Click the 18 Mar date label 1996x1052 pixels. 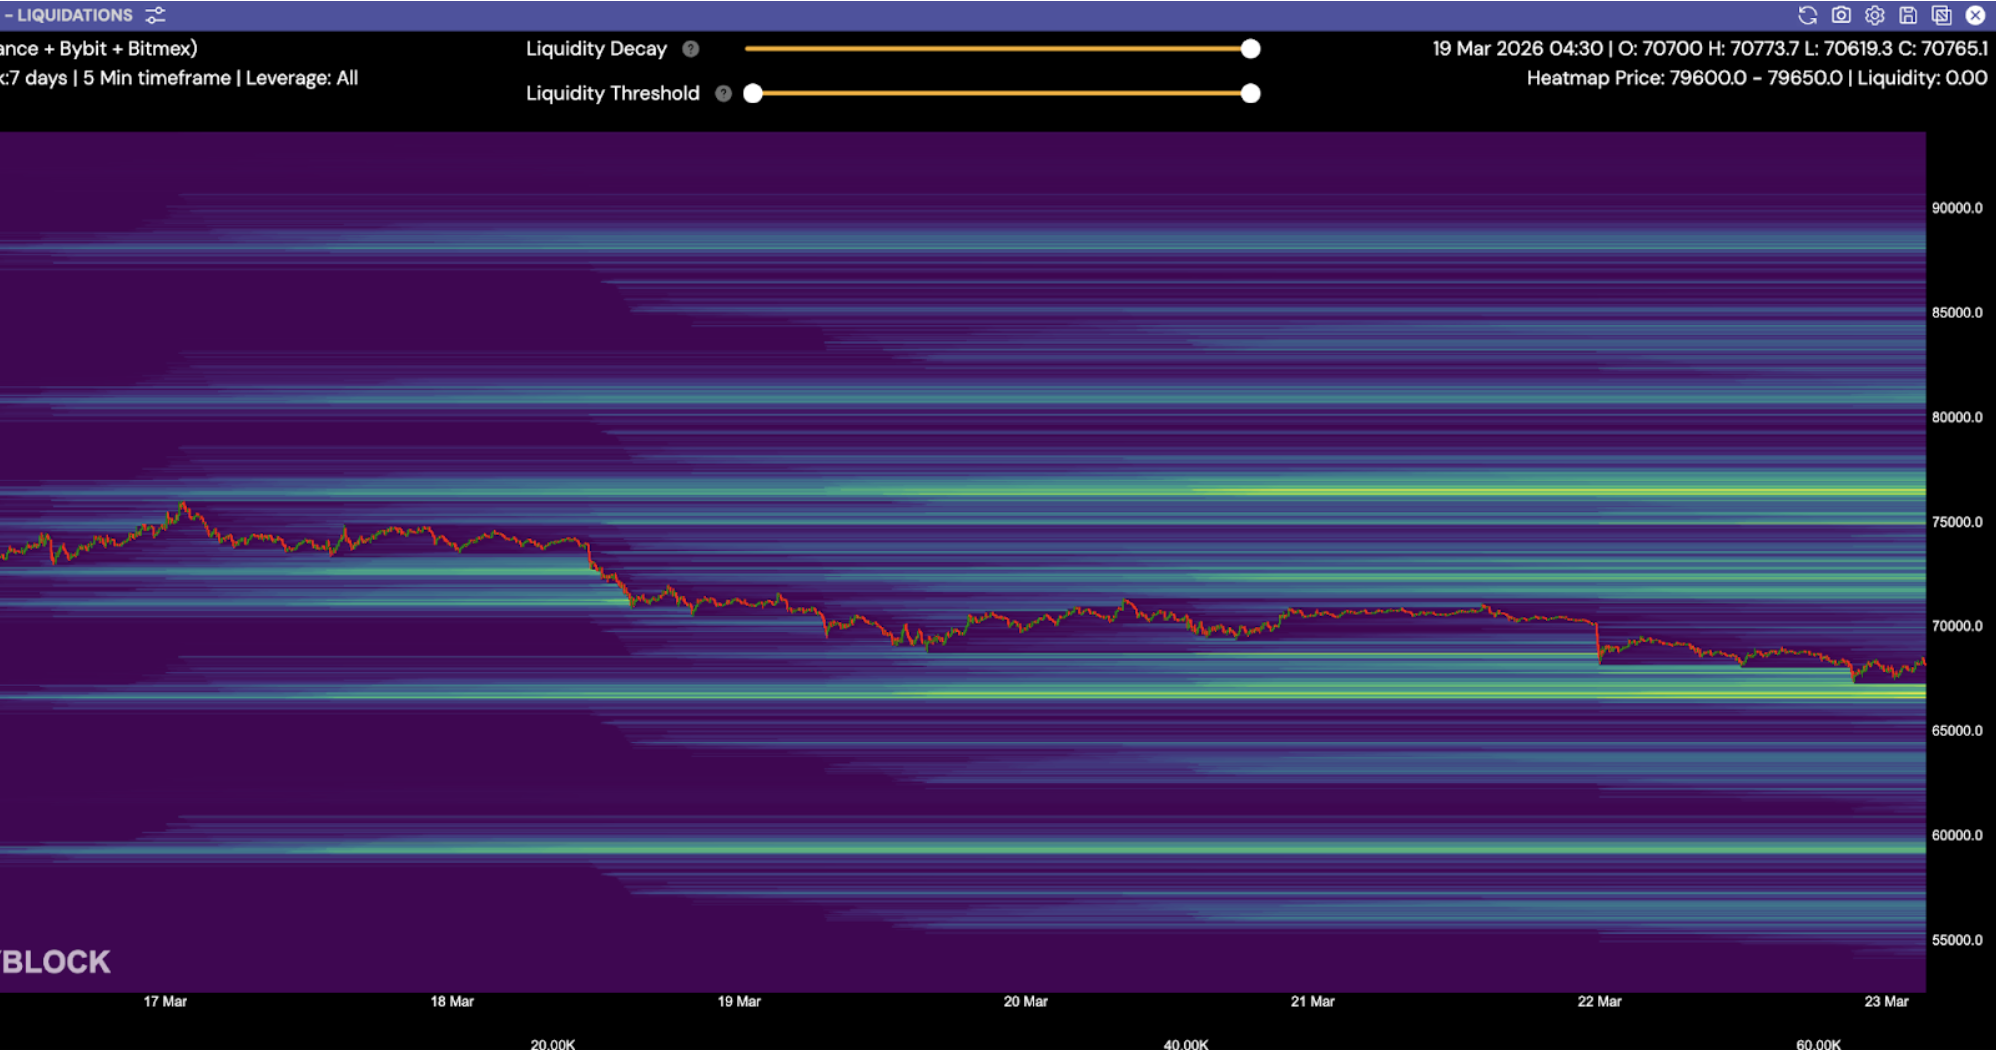[452, 1001]
